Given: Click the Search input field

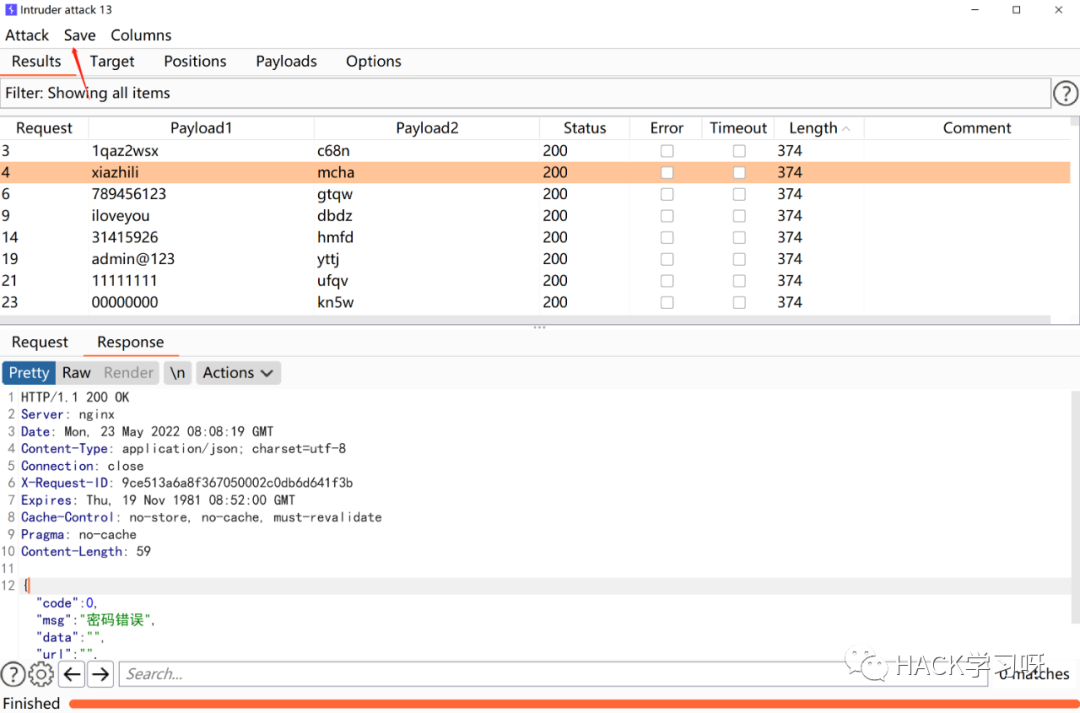Looking at the screenshot, I should click(x=555, y=674).
